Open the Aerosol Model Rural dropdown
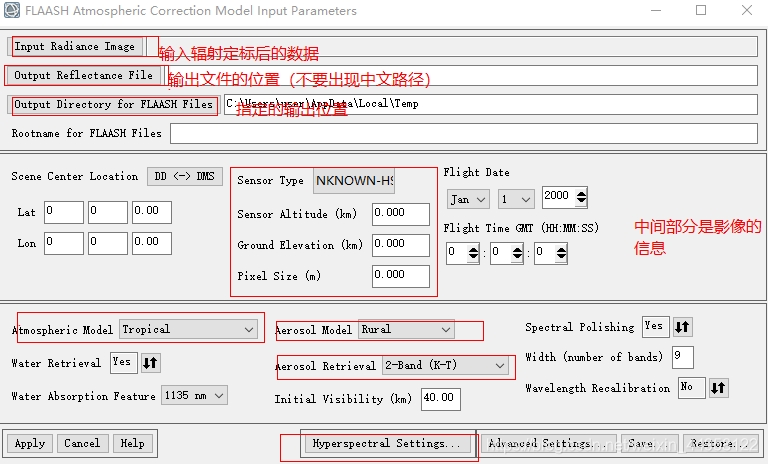Viewport: 768px width, 464px height. (406, 329)
